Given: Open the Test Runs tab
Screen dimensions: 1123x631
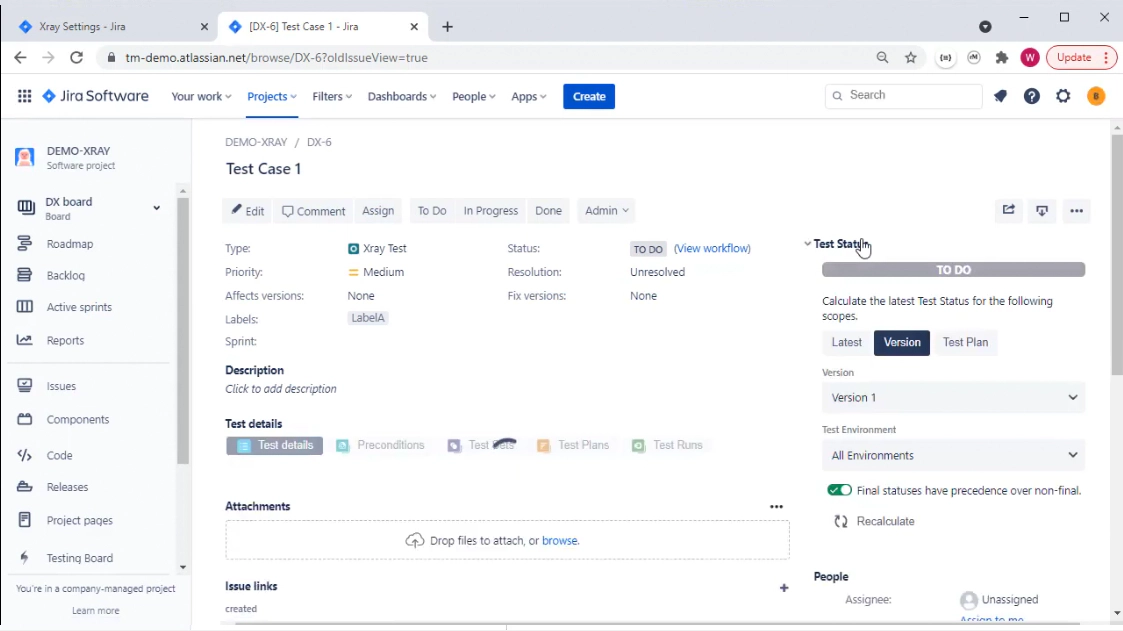Looking at the screenshot, I should tap(668, 445).
